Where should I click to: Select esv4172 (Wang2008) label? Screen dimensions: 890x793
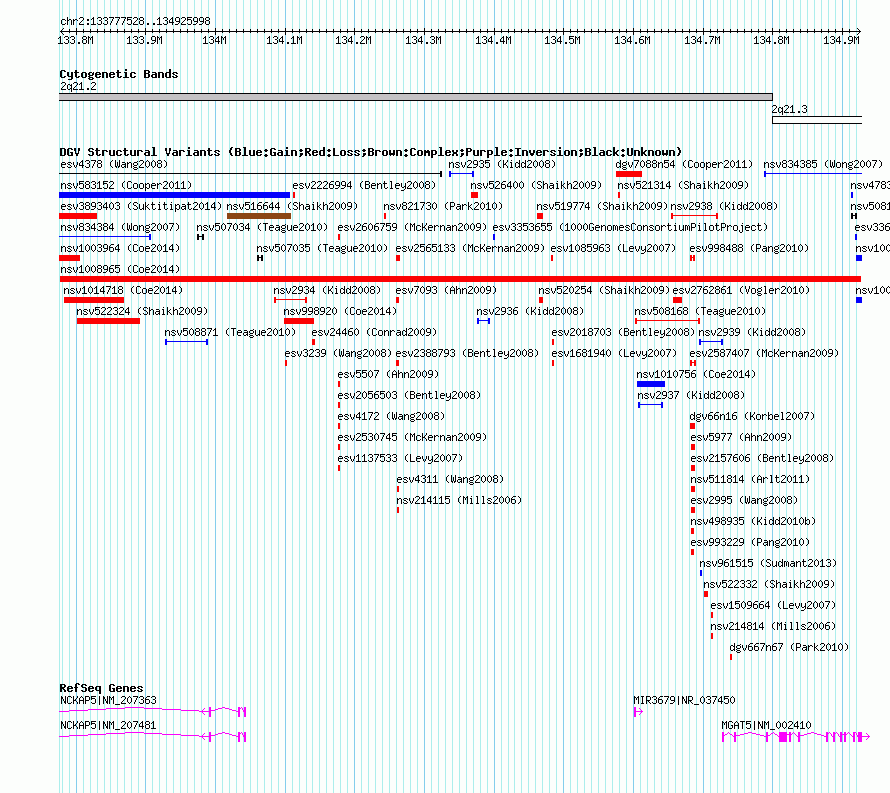pyautogui.click(x=391, y=416)
